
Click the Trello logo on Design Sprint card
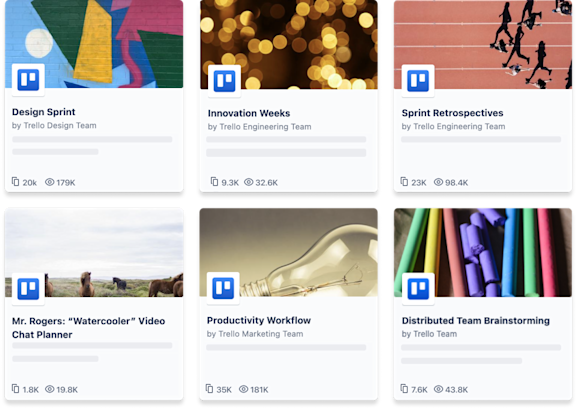28,80
